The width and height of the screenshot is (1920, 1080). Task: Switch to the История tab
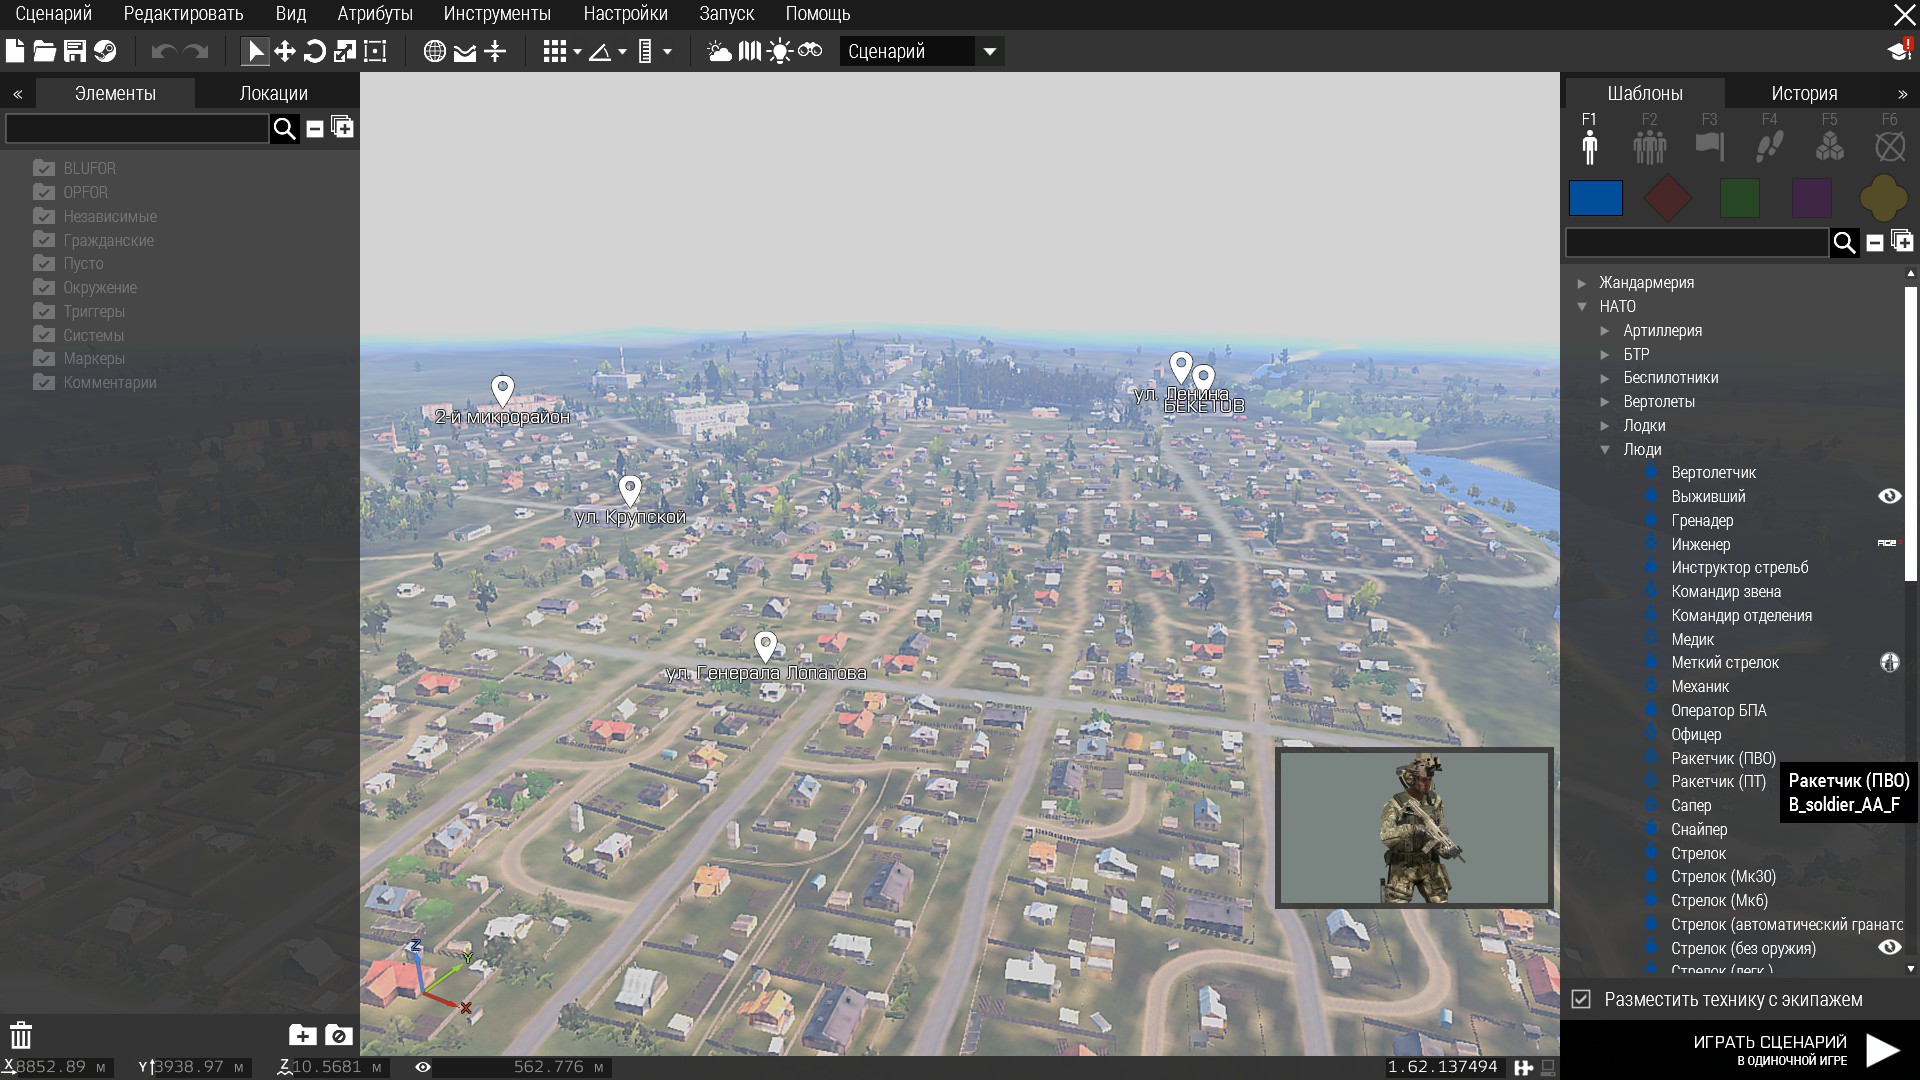pos(1804,93)
